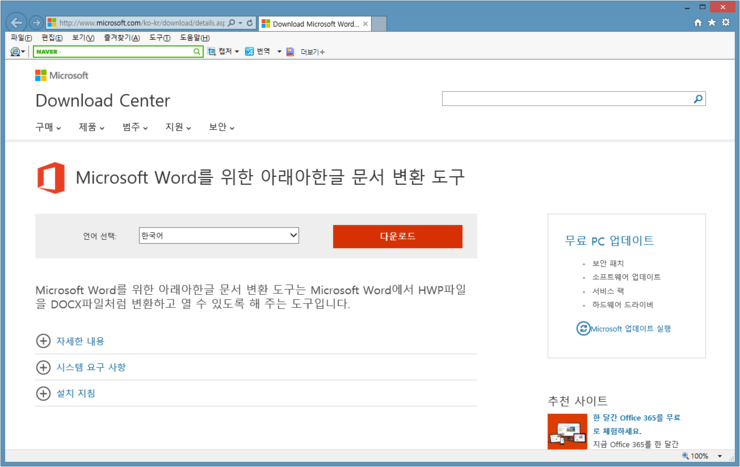The image size is (740, 467).
Task: Click the toolbar 더보기+ button
Action: coord(312,52)
